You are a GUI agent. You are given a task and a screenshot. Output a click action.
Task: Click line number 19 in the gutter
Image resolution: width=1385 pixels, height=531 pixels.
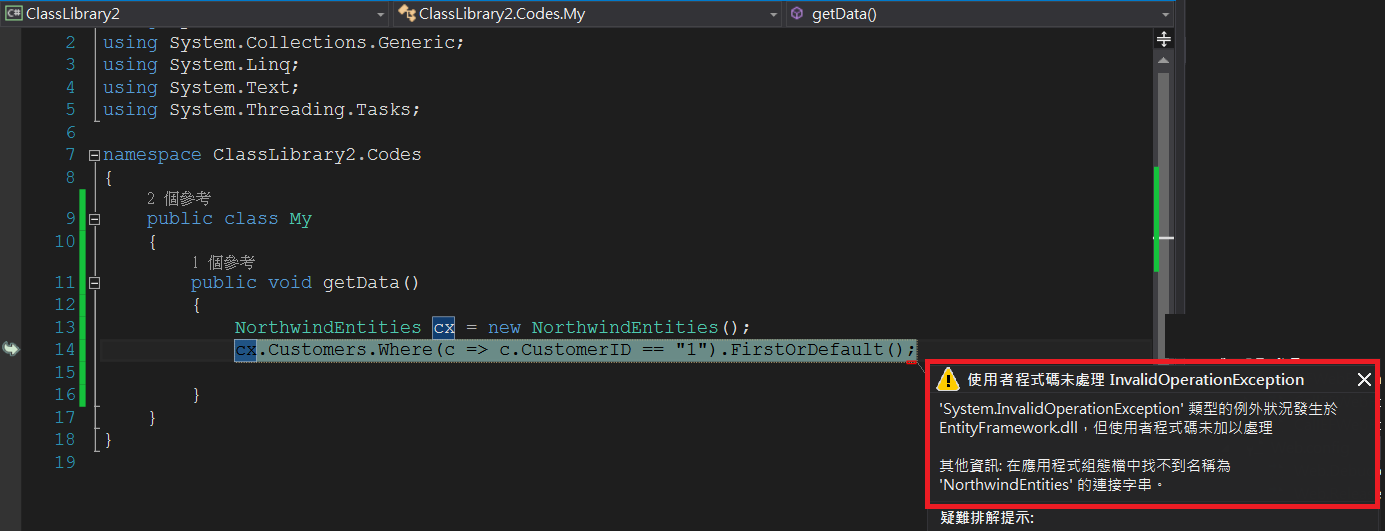[65, 462]
